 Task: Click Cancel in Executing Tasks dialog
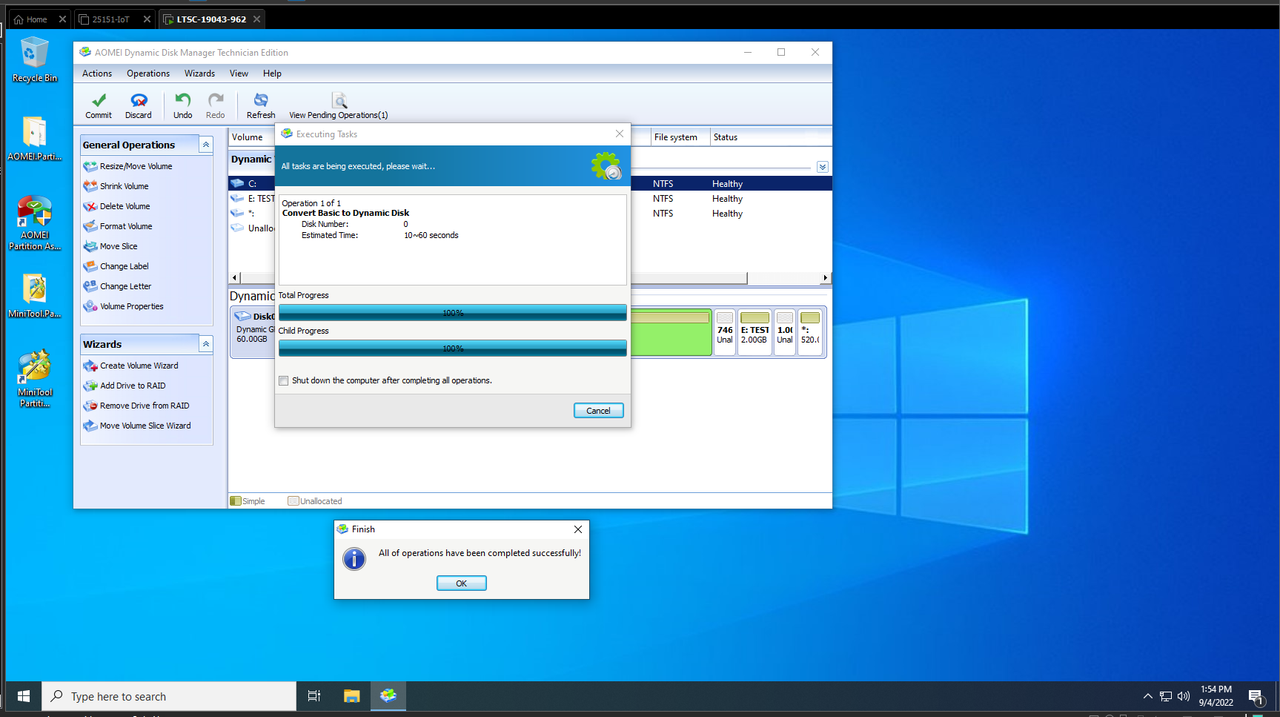598,410
